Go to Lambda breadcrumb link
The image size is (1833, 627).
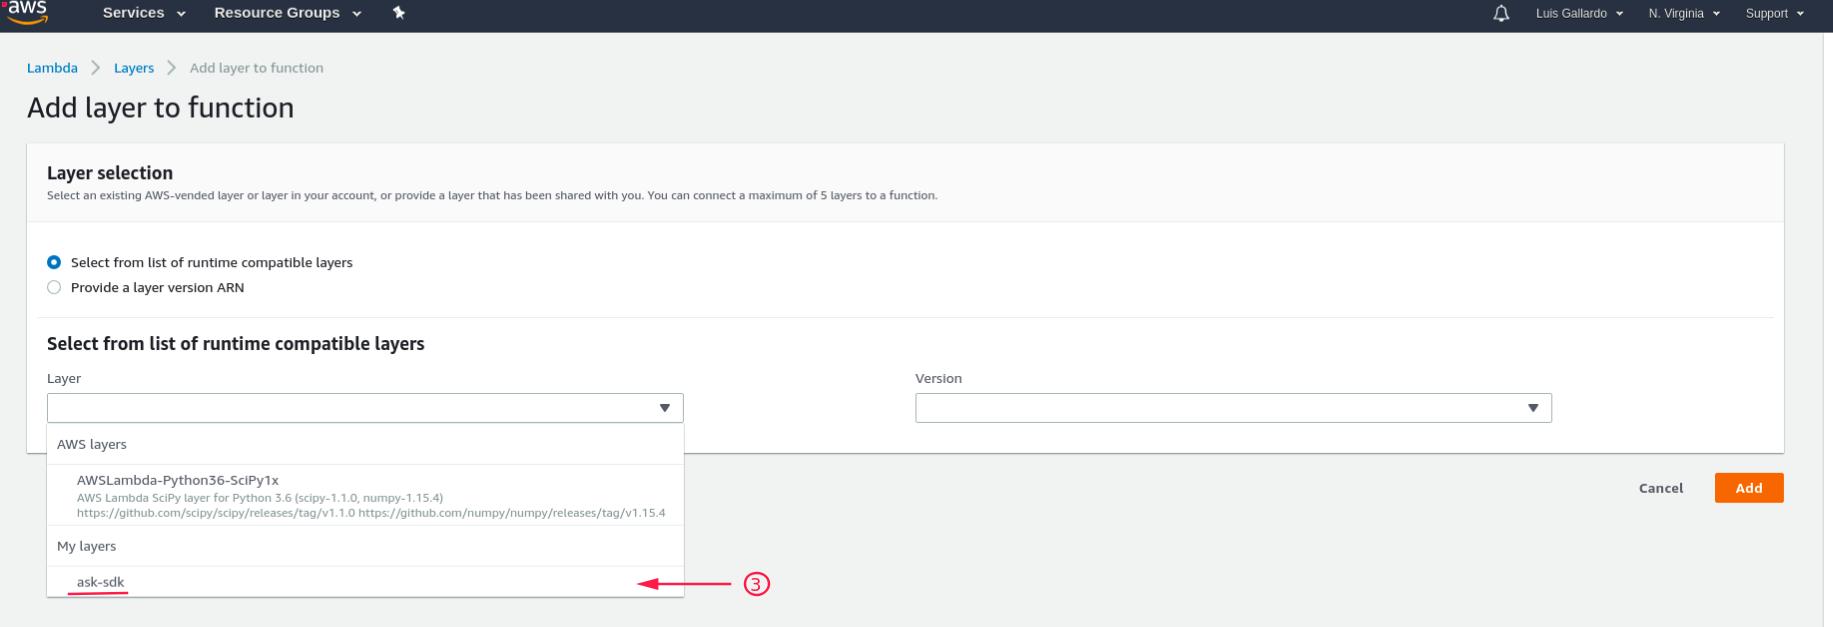click(x=52, y=68)
